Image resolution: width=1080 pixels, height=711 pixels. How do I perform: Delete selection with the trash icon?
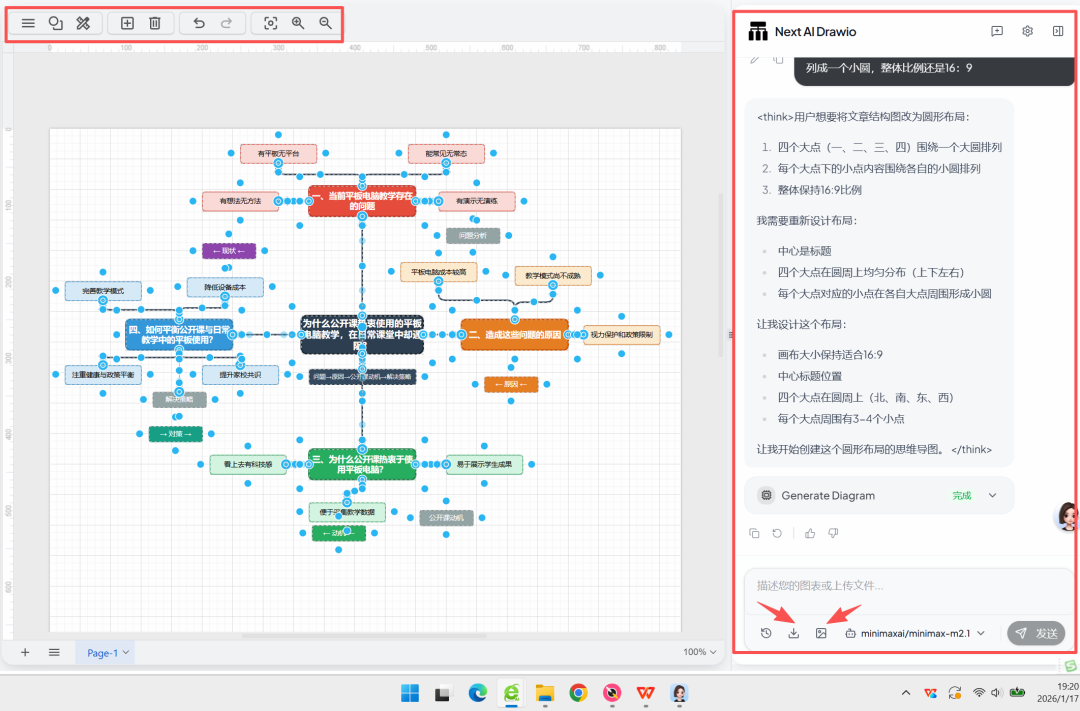[155, 23]
